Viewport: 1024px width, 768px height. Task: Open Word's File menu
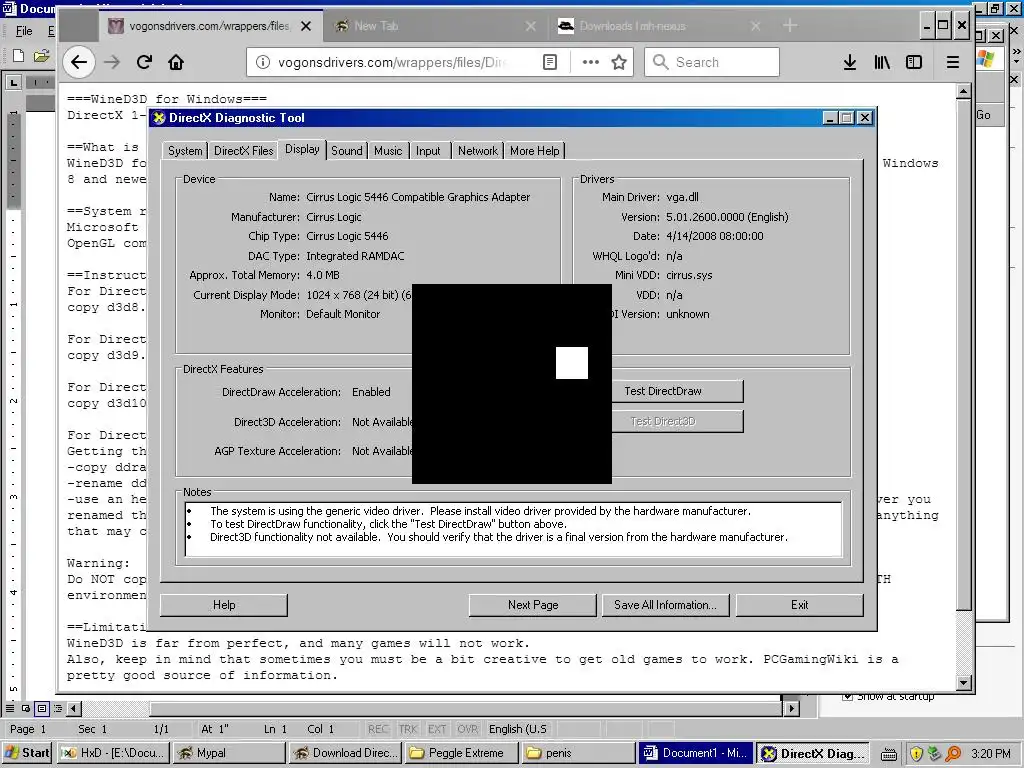(x=24, y=31)
